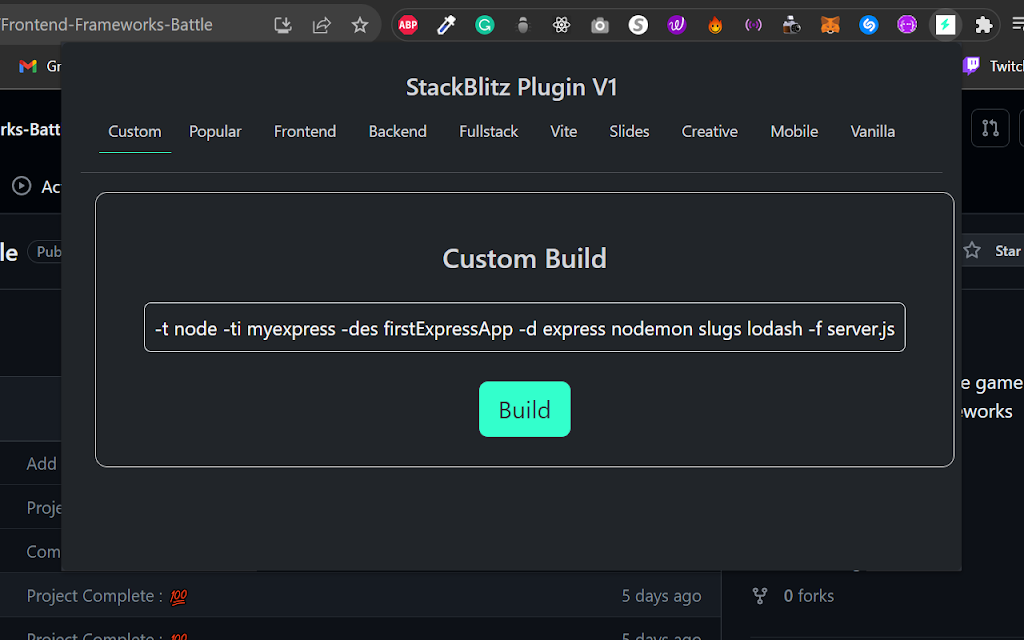Click the install app icon in address bar
Image resolution: width=1024 pixels, height=640 pixels.
click(x=283, y=25)
